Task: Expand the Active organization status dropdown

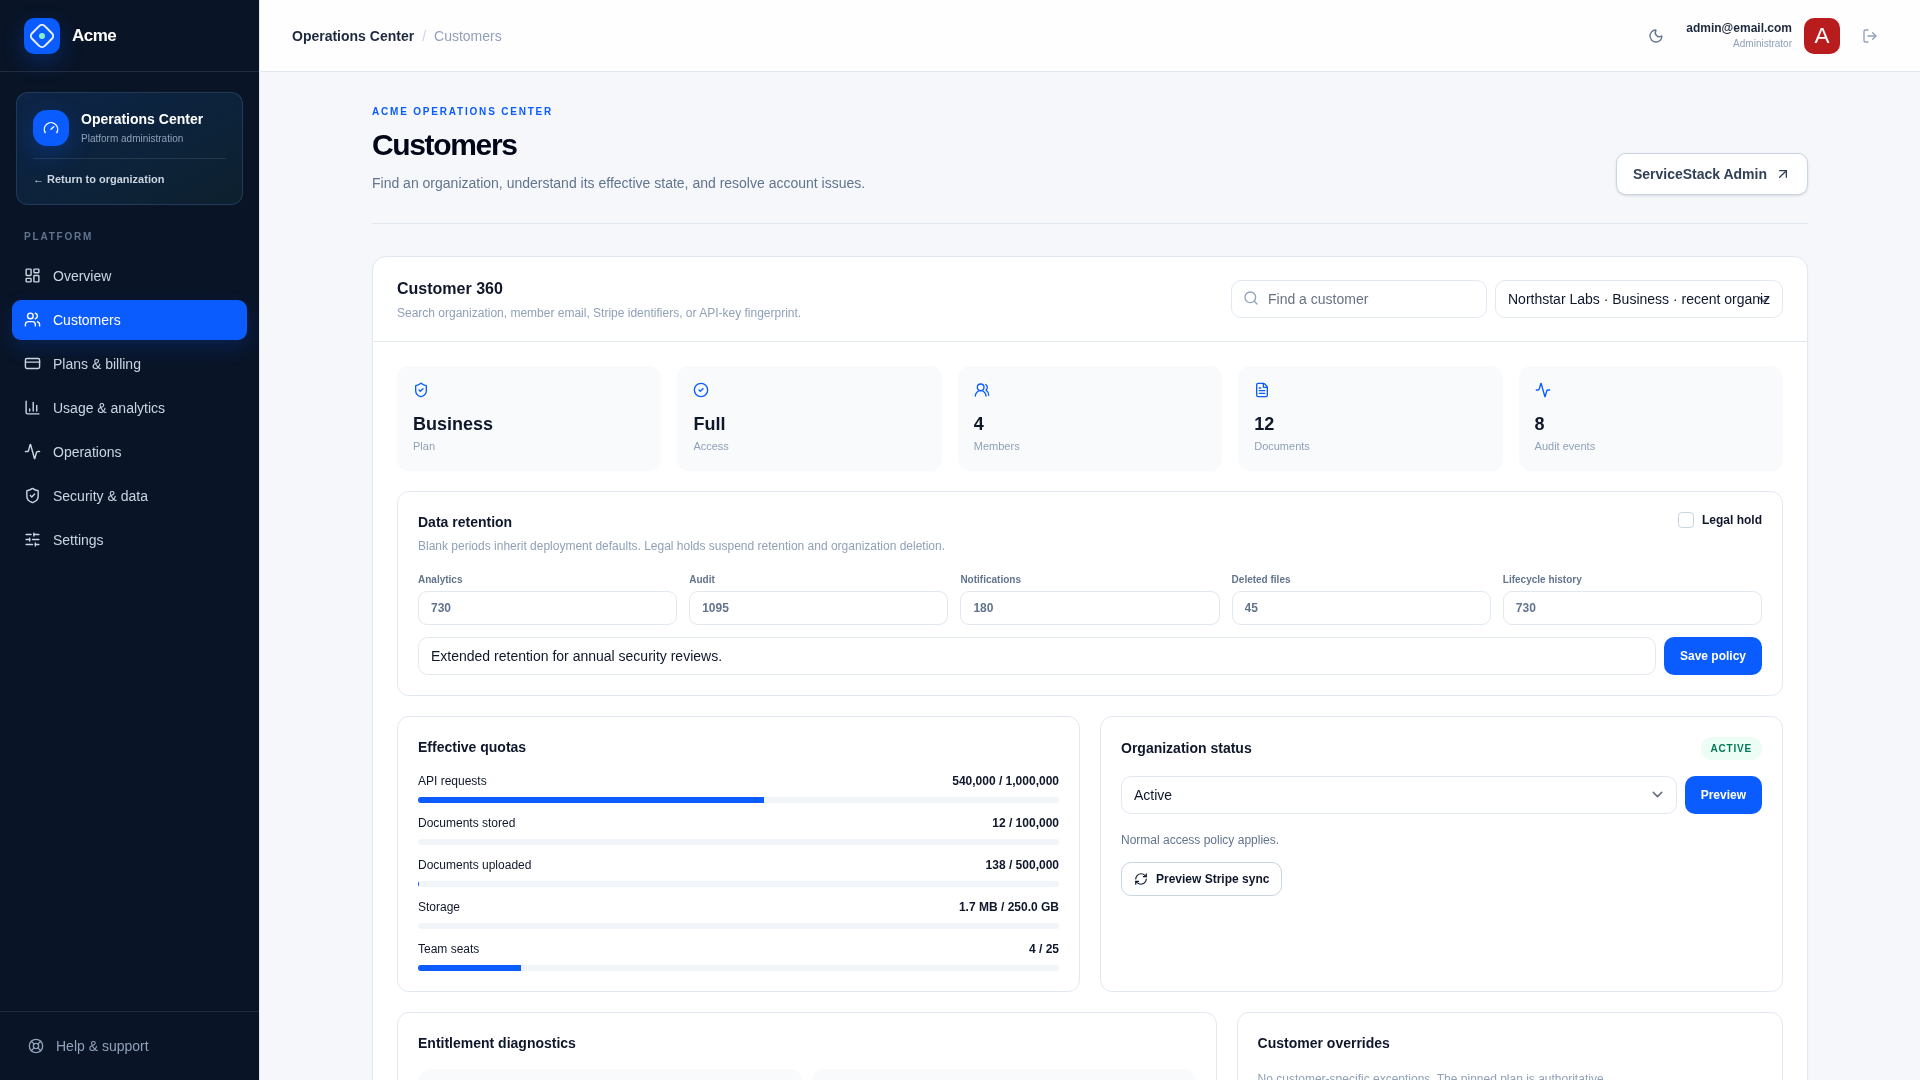Action: pos(1398,795)
